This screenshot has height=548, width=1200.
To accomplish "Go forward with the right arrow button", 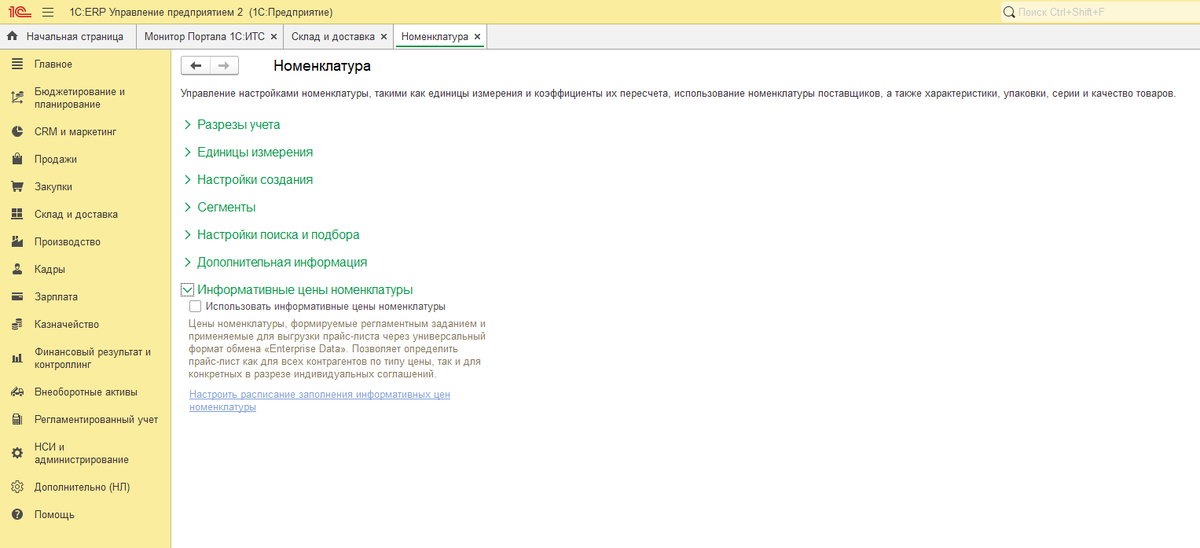I will [x=224, y=66].
